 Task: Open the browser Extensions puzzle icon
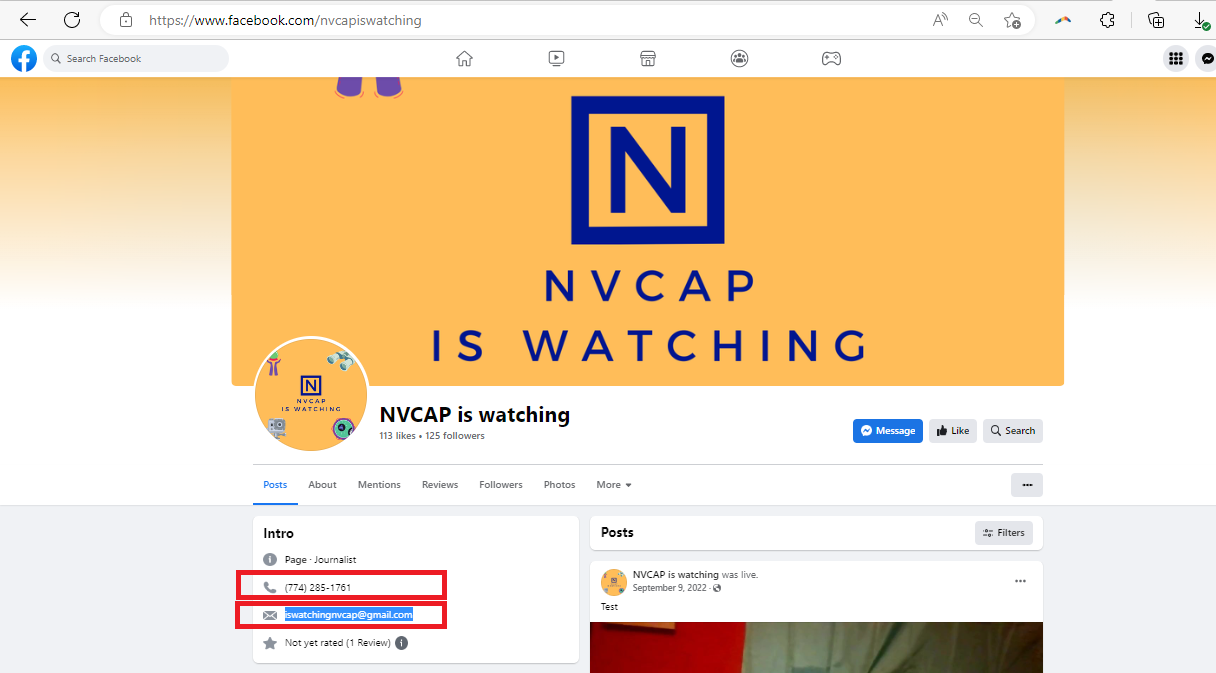pos(1107,20)
